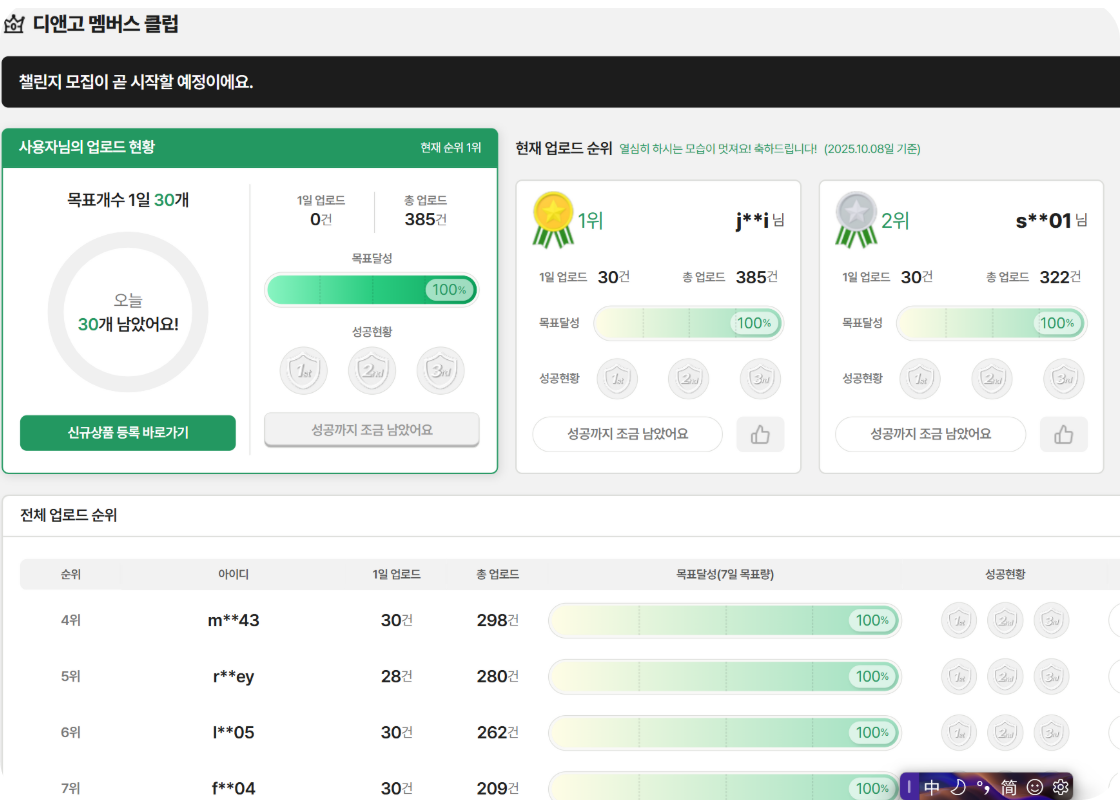
Task: Click my green 목표달성 progress bar
Action: (x=371, y=290)
